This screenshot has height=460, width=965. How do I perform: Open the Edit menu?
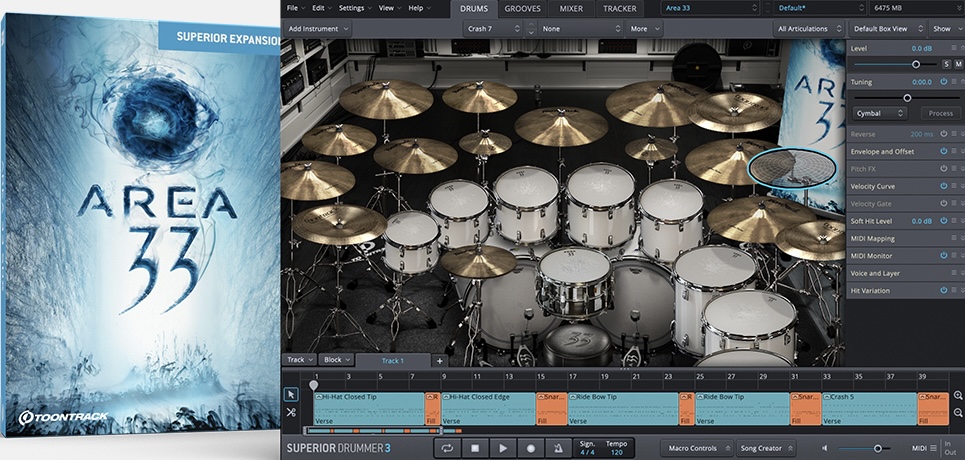(x=322, y=8)
